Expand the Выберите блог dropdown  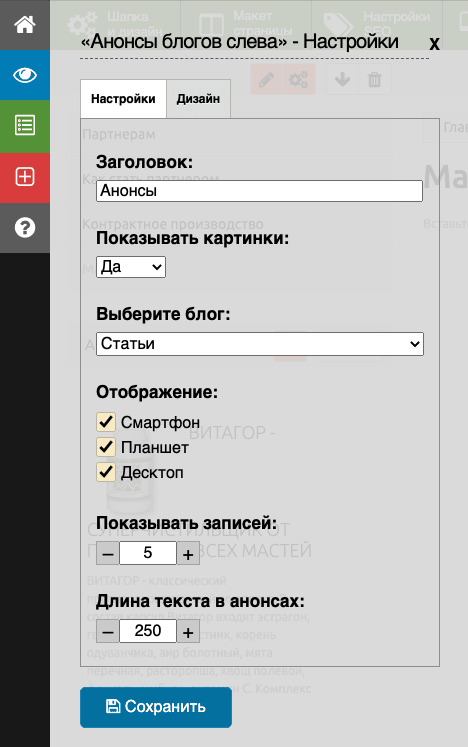[260, 343]
